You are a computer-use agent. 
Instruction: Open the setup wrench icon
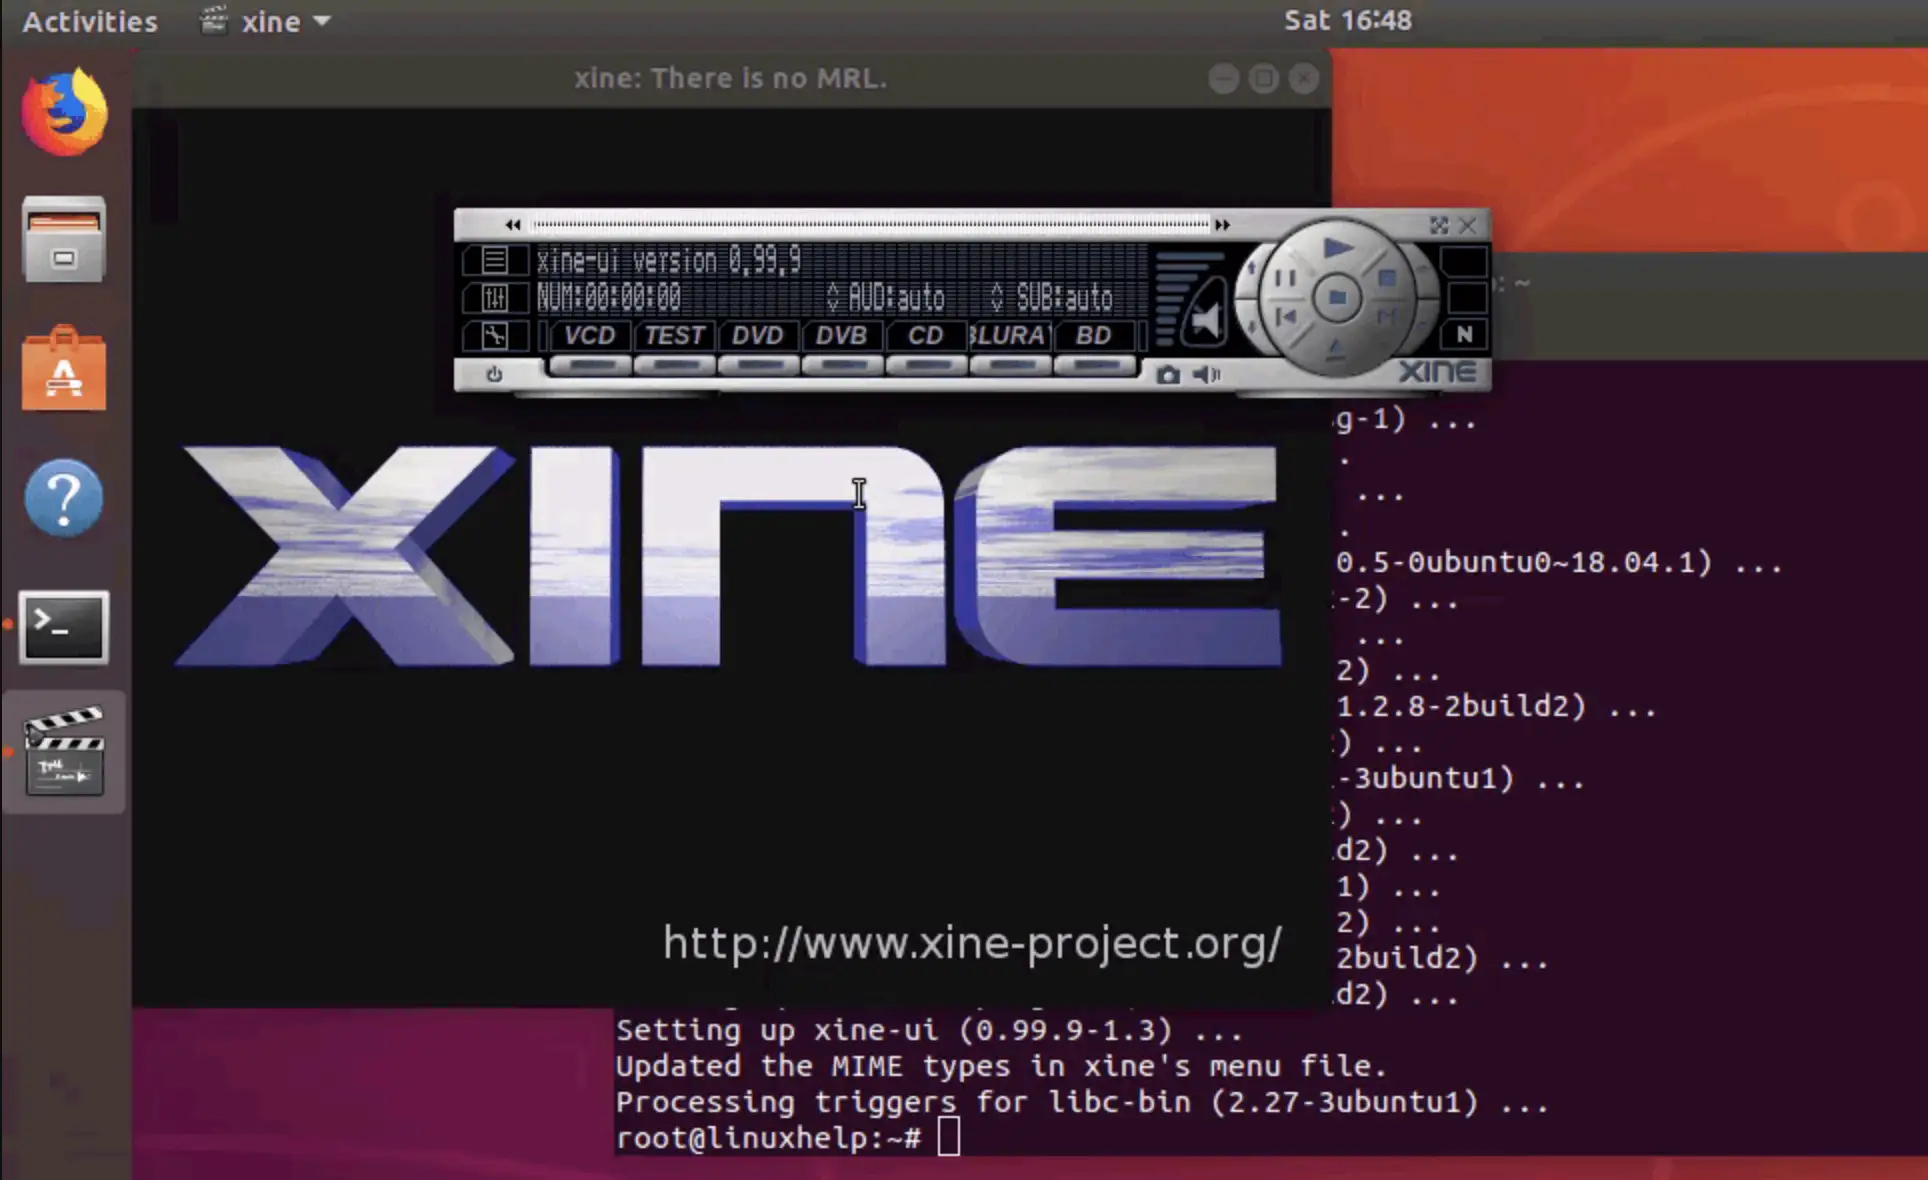[494, 336]
